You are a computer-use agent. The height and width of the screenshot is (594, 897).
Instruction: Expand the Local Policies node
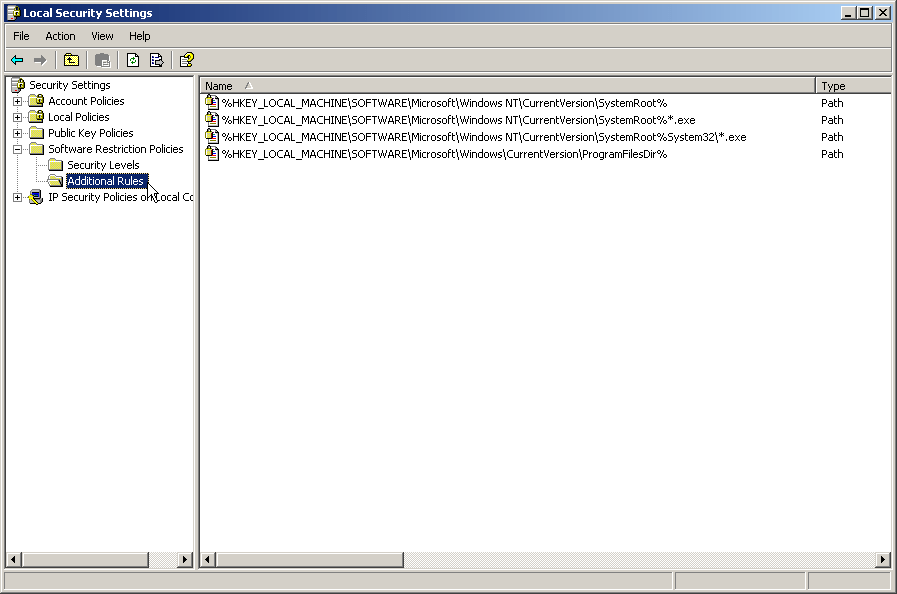coord(18,117)
